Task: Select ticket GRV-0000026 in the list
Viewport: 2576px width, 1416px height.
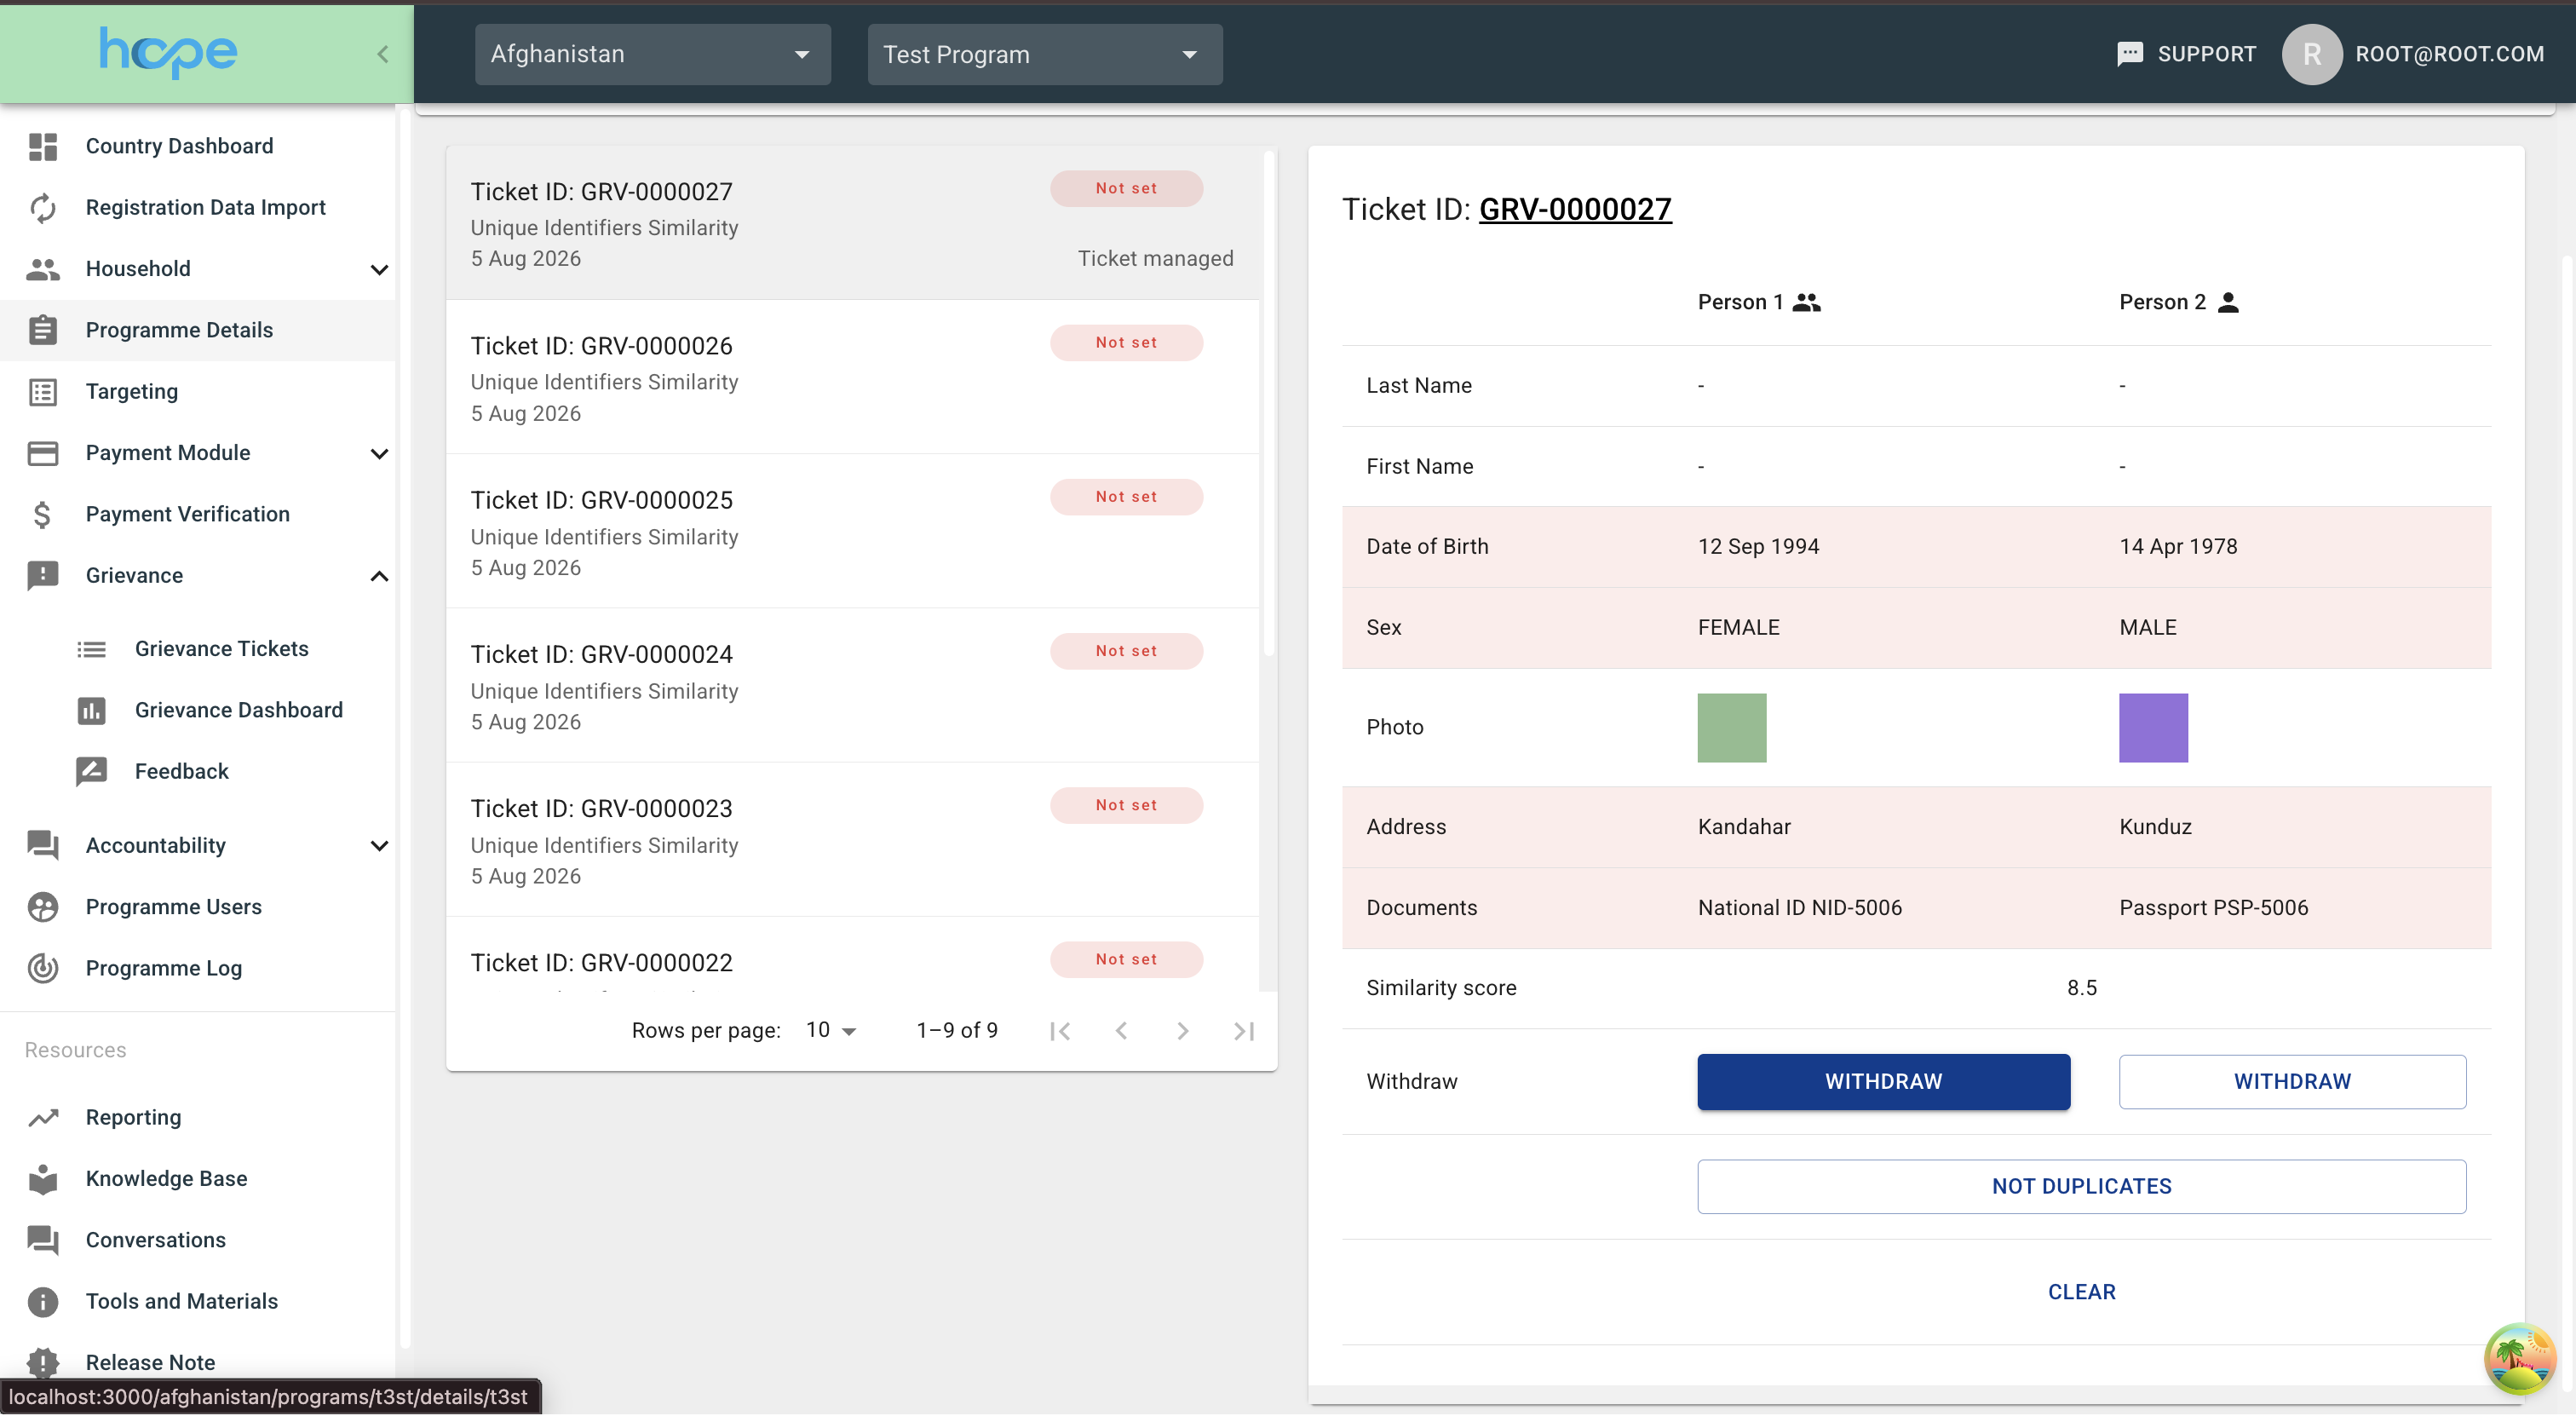Action: point(852,378)
